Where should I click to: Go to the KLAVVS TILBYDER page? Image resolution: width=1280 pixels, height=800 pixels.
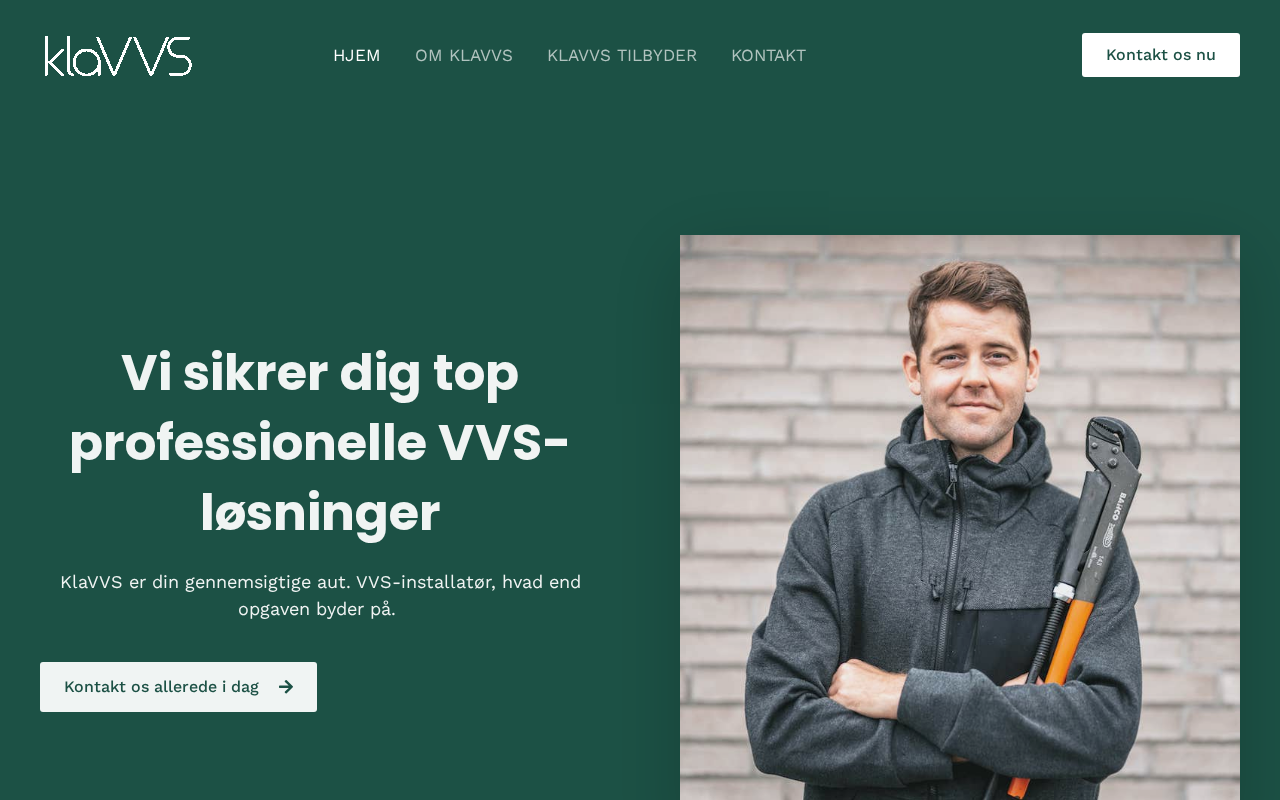pos(622,56)
